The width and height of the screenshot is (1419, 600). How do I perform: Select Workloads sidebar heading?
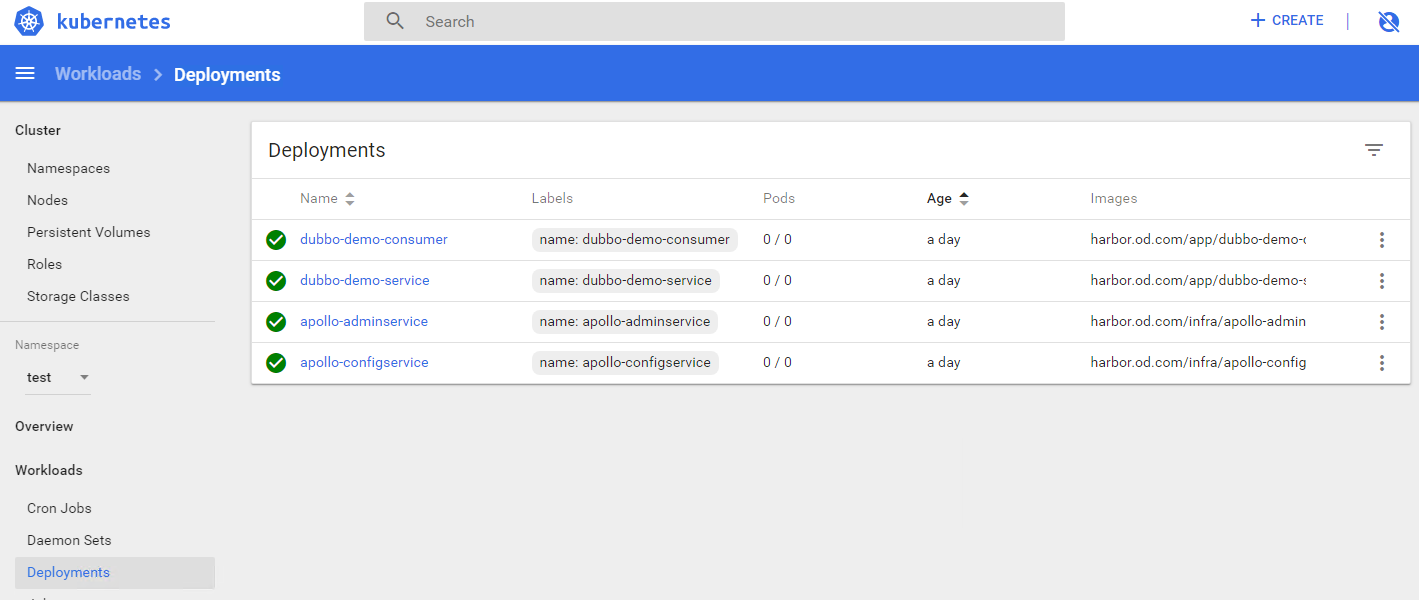(49, 470)
